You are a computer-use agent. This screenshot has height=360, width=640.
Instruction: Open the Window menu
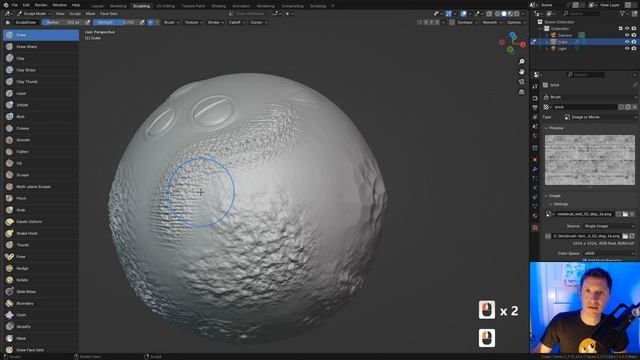pos(60,5)
